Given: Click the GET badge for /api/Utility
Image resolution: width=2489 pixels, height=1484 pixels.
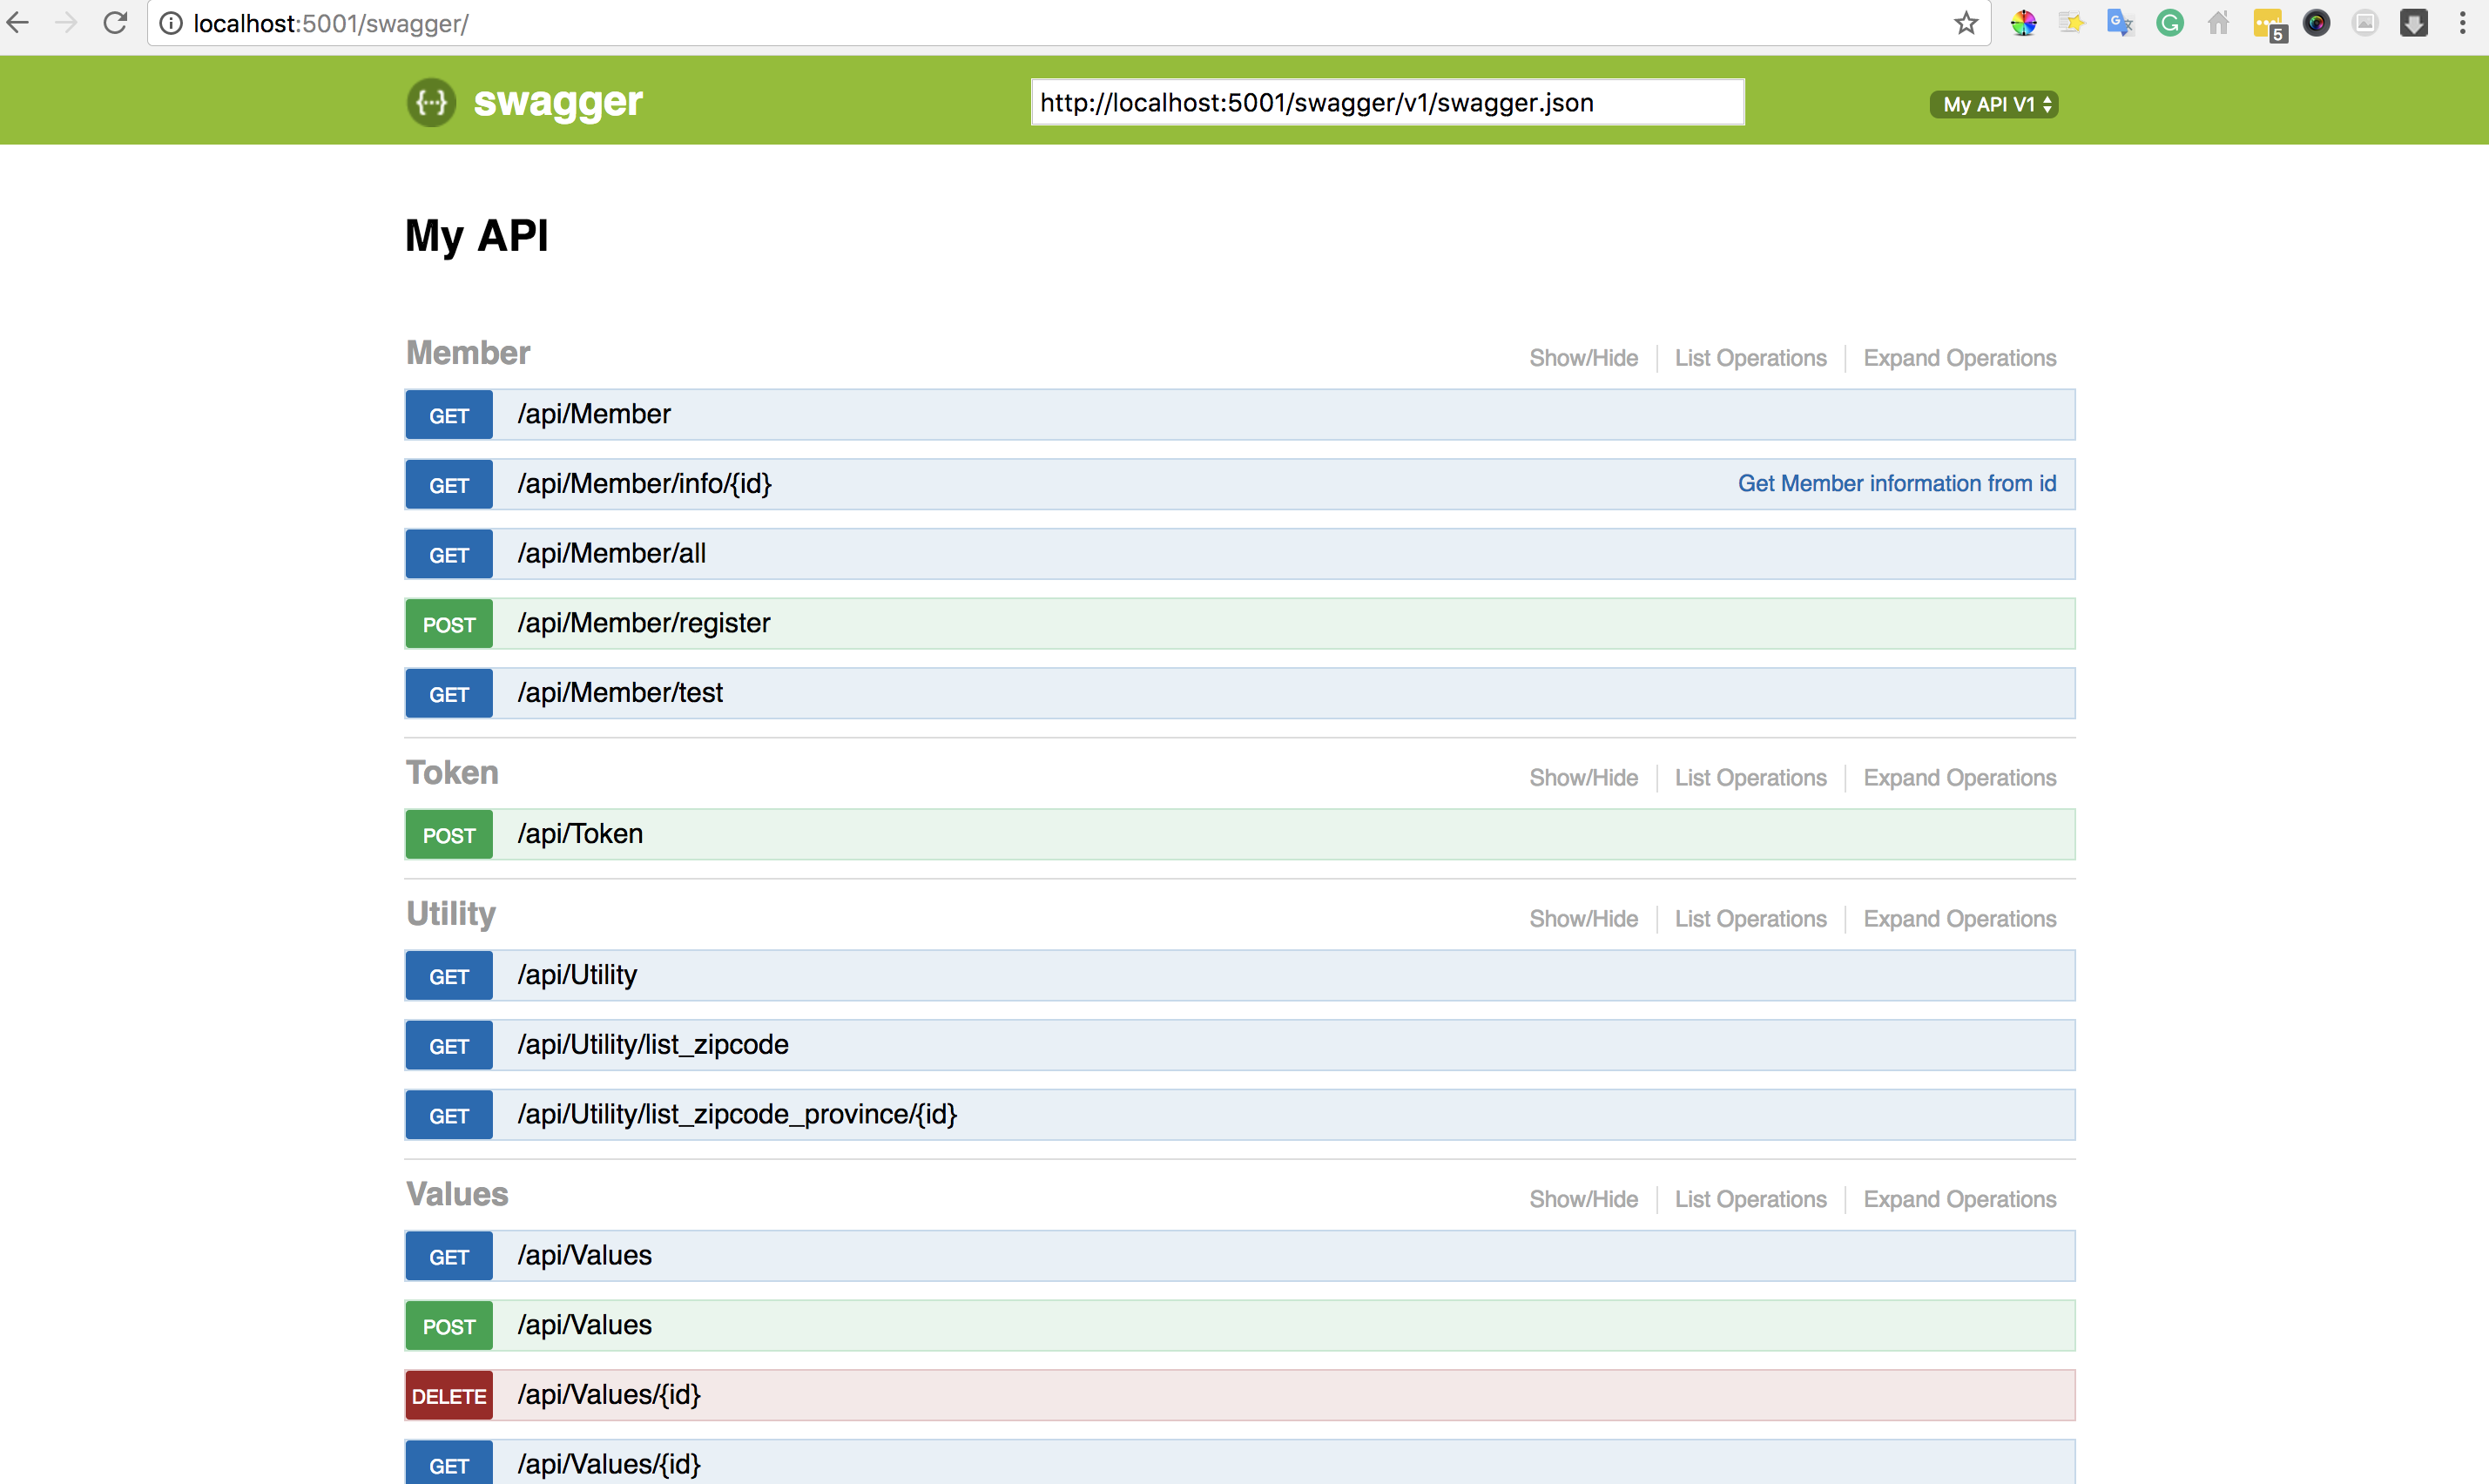Looking at the screenshot, I should point(449,976).
